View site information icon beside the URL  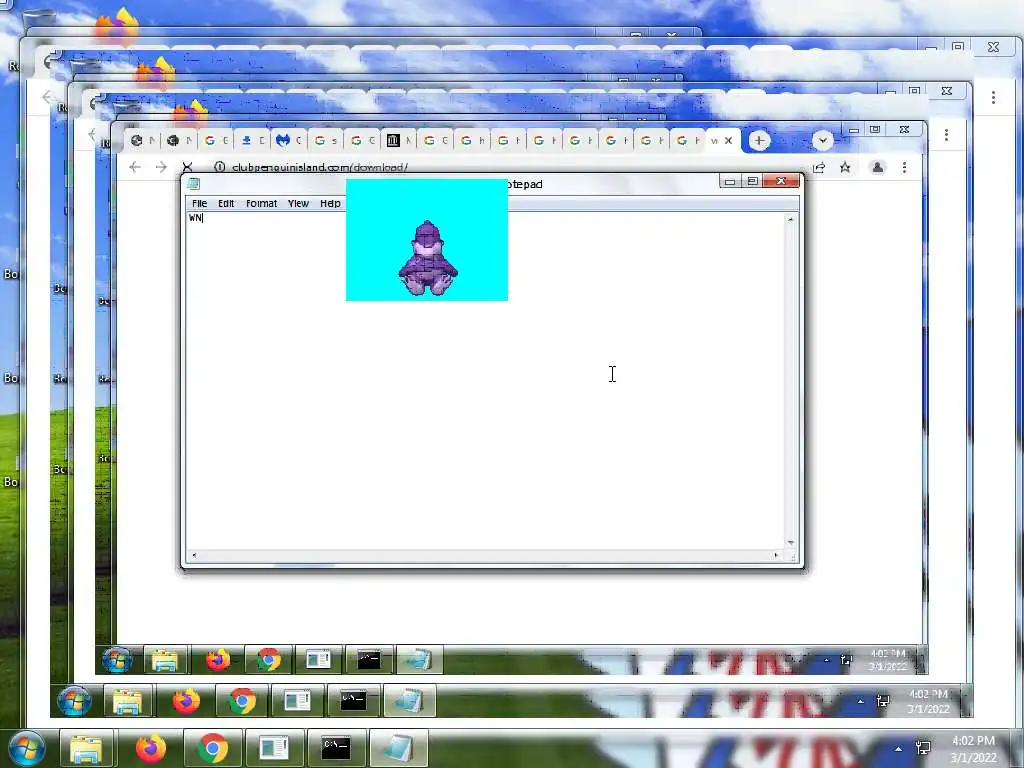tap(219, 167)
